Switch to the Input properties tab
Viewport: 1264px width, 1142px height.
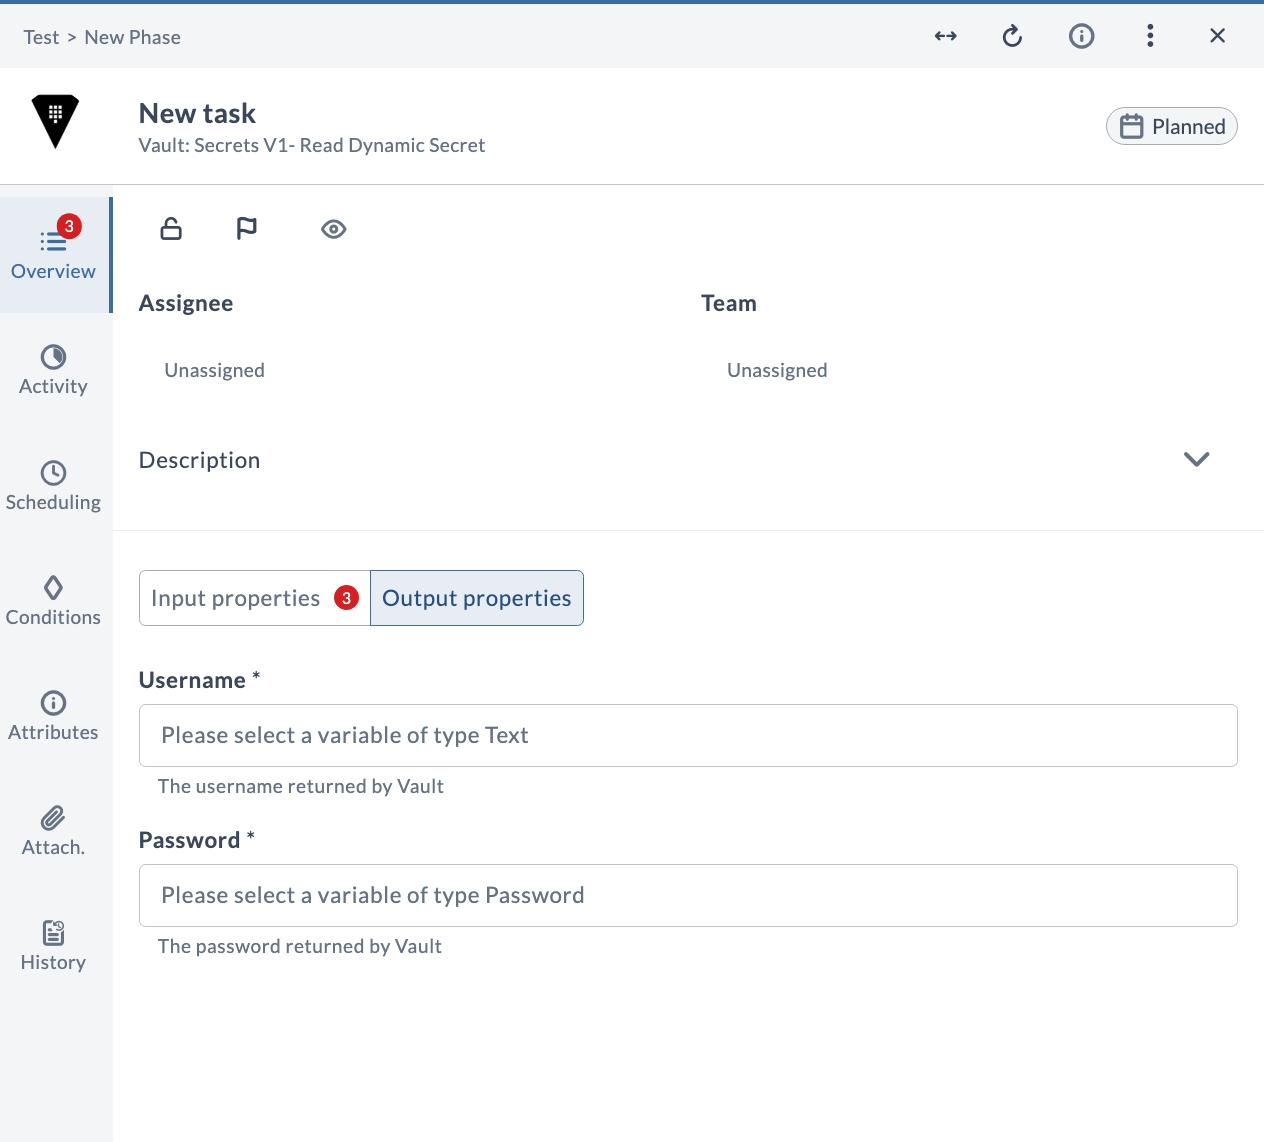[255, 598]
